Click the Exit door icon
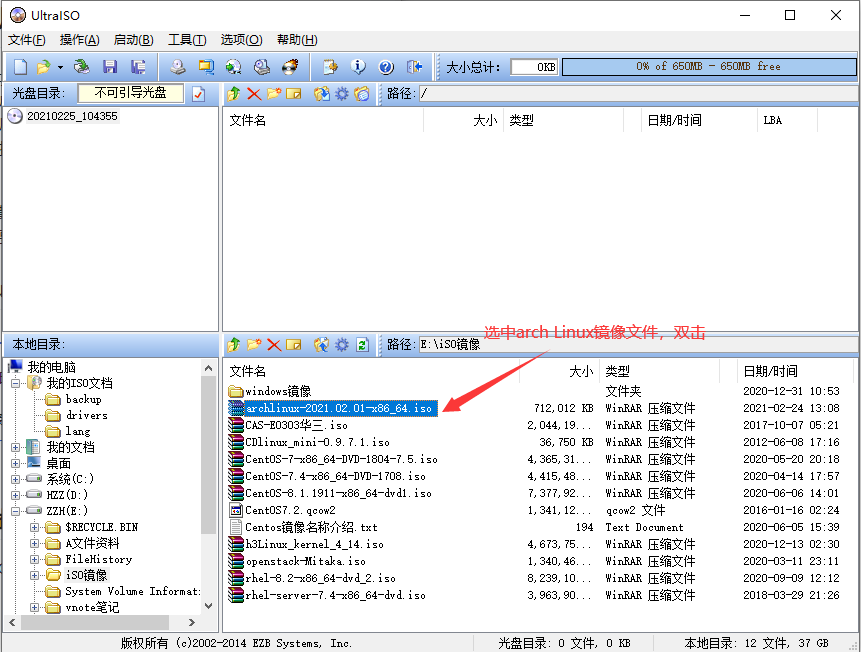The width and height of the screenshot is (861, 652). tap(415, 67)
